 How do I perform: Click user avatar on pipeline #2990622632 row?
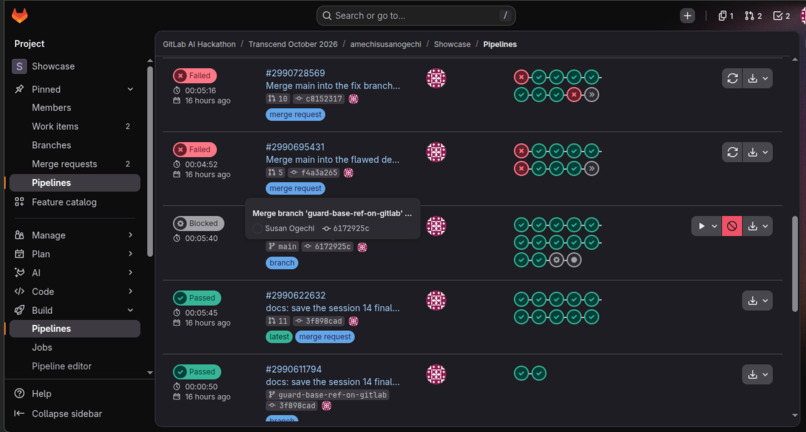[x=436, y=300]
